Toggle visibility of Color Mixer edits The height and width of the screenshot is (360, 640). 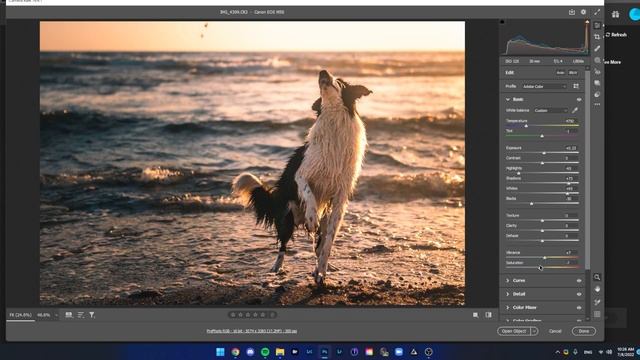coord(579,307)
